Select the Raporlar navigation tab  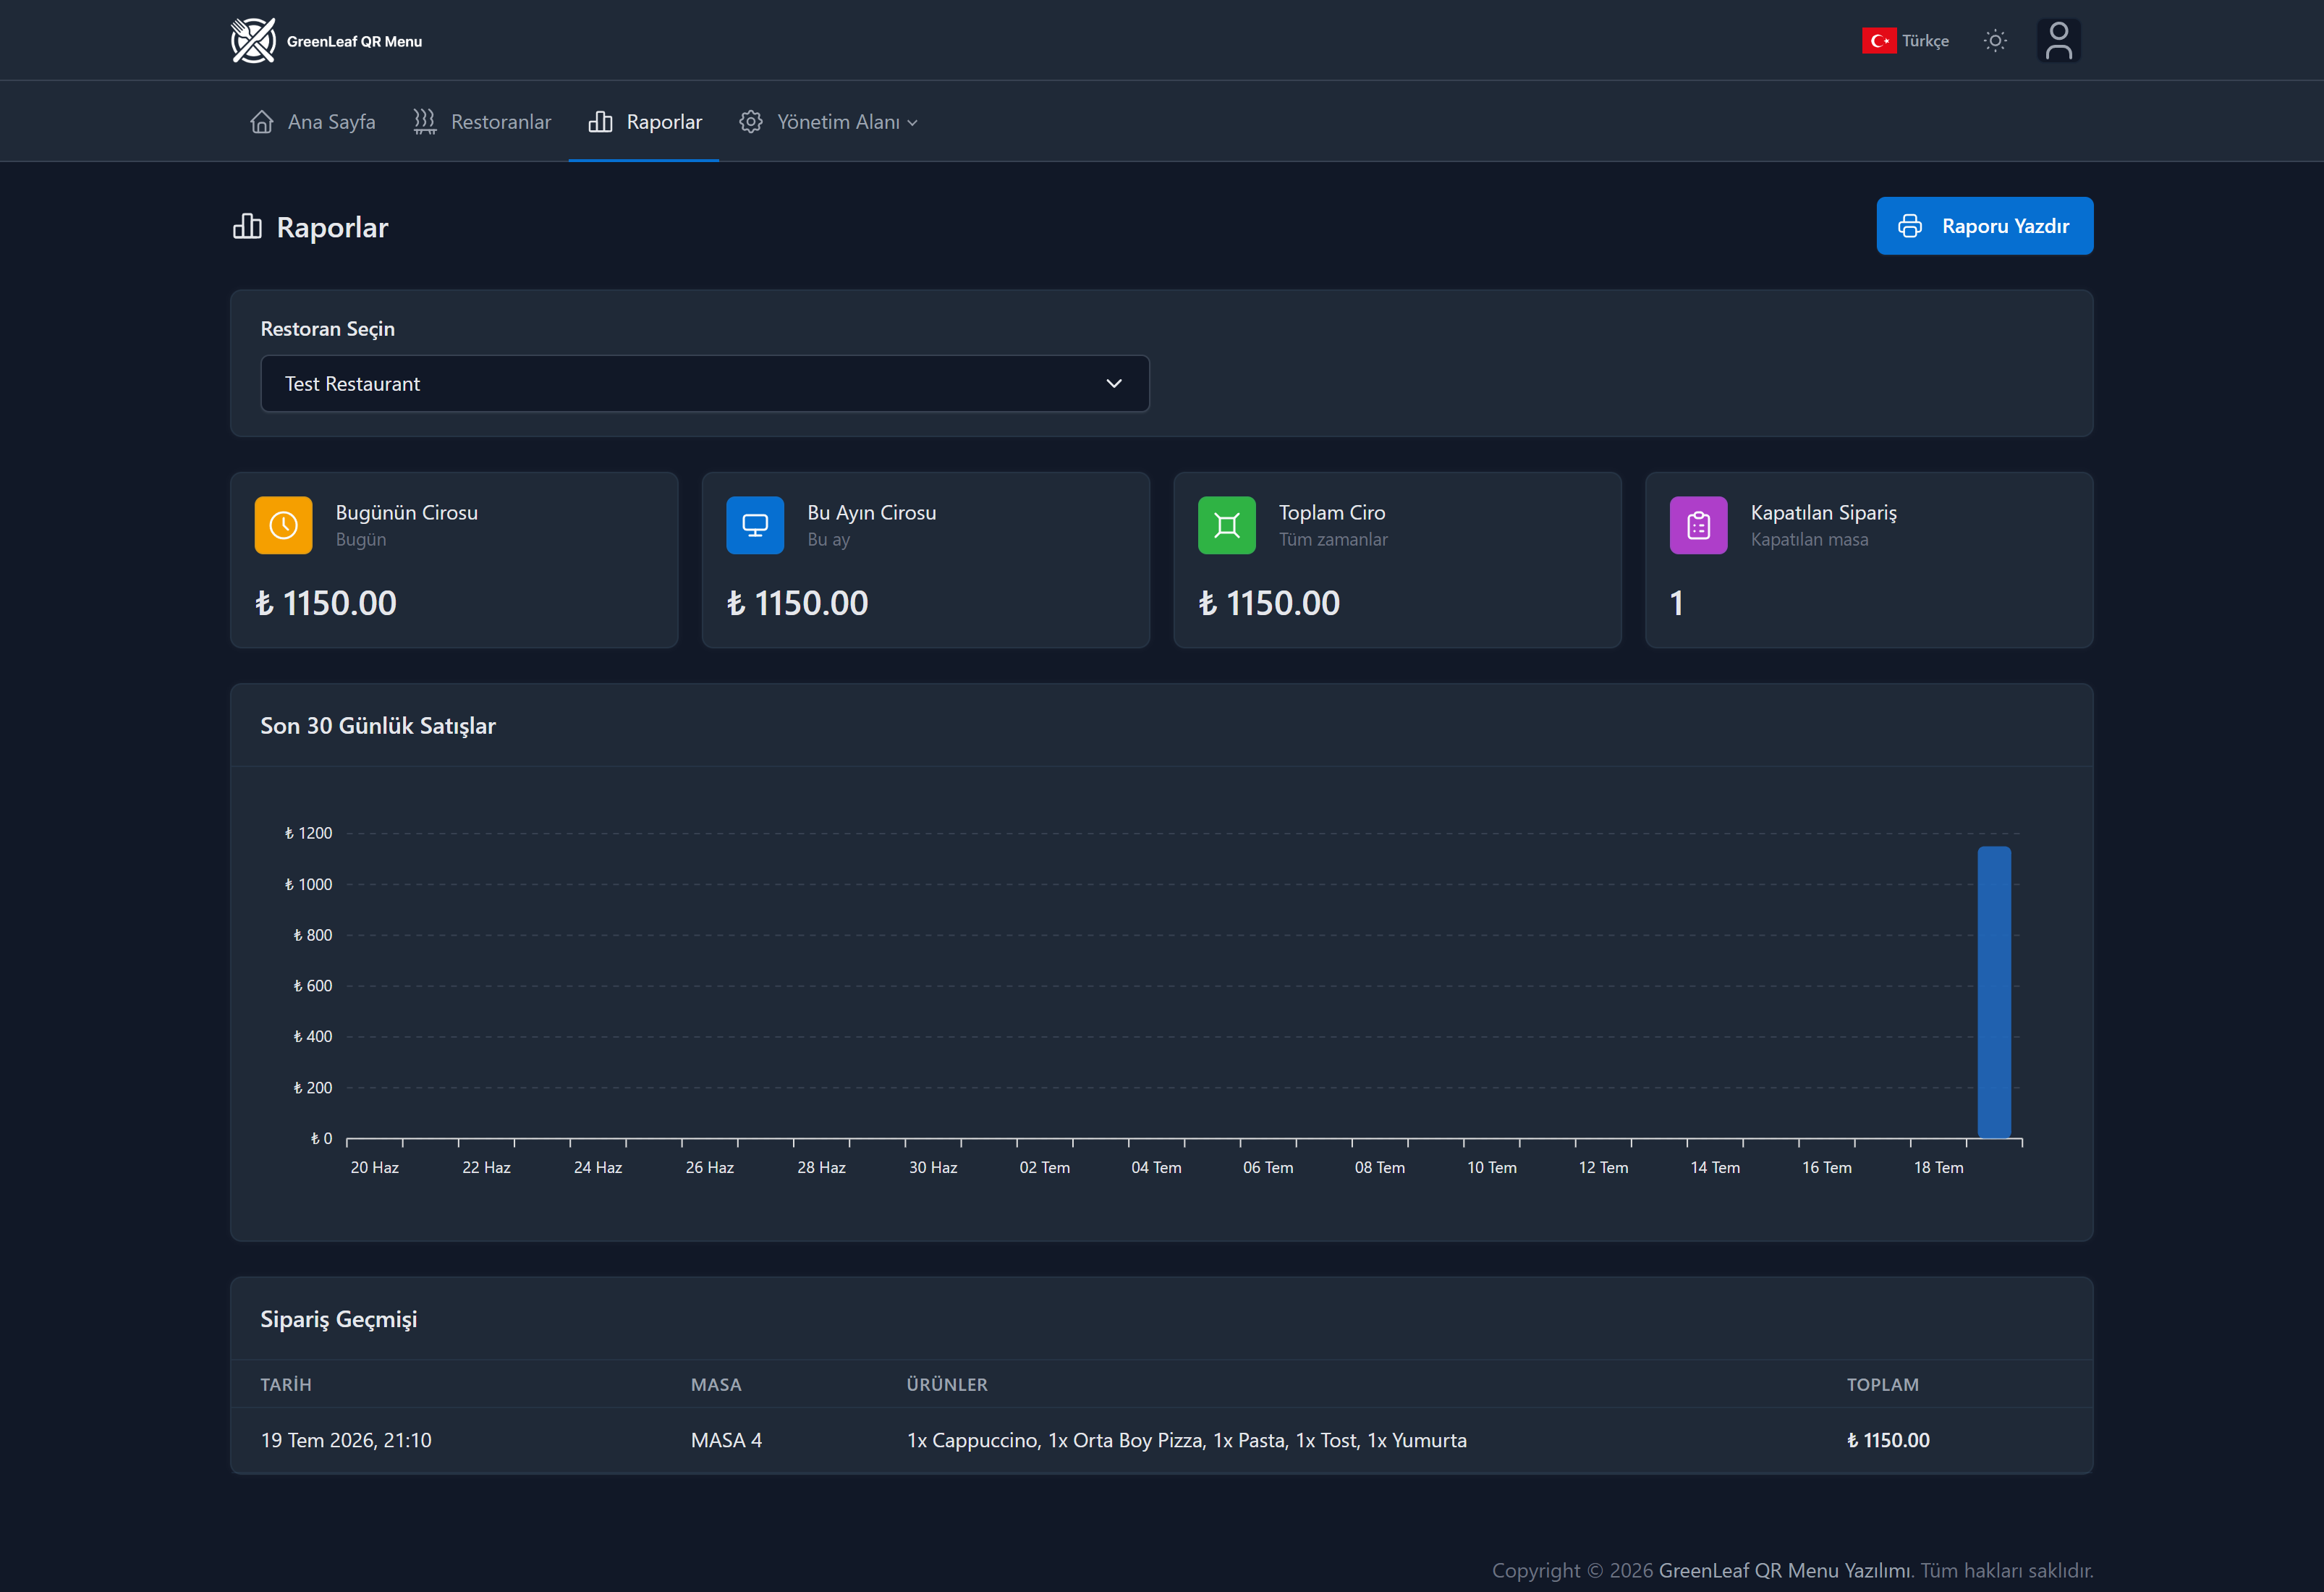tap(644, 122)
